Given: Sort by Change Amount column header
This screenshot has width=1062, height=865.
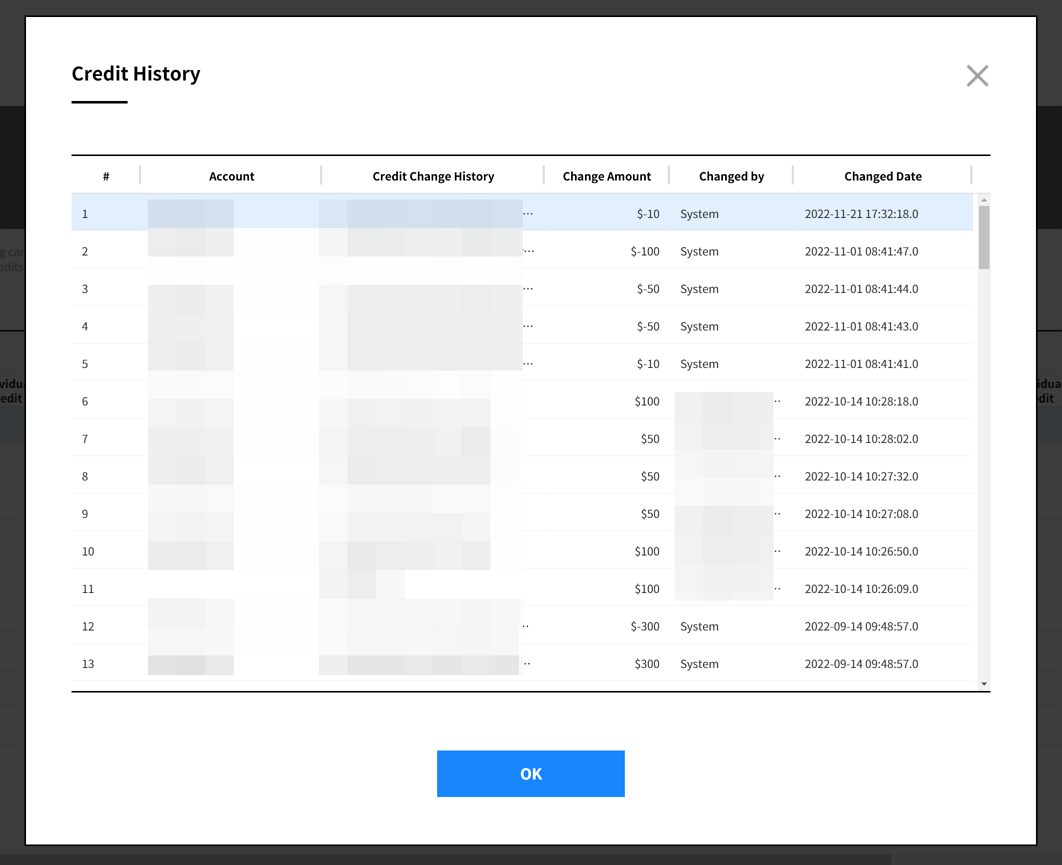Looking at the screenshot, I should click(x=606, y=176).
